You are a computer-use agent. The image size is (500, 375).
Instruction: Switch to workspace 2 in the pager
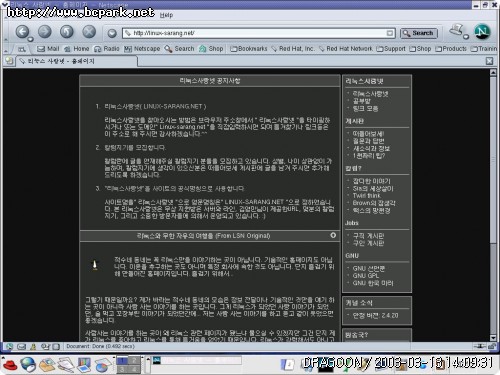coord(134,360)
